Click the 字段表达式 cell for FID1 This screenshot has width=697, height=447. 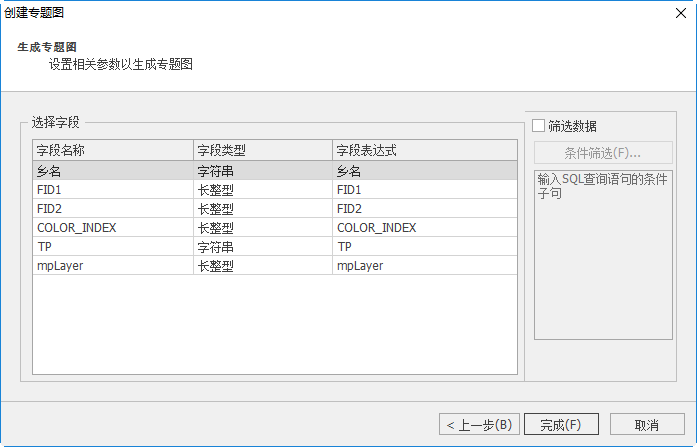424,189
